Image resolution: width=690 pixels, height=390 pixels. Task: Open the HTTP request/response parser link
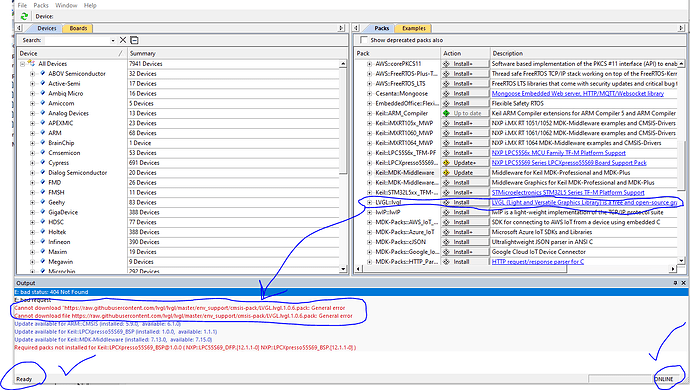(x=538, y=261)
